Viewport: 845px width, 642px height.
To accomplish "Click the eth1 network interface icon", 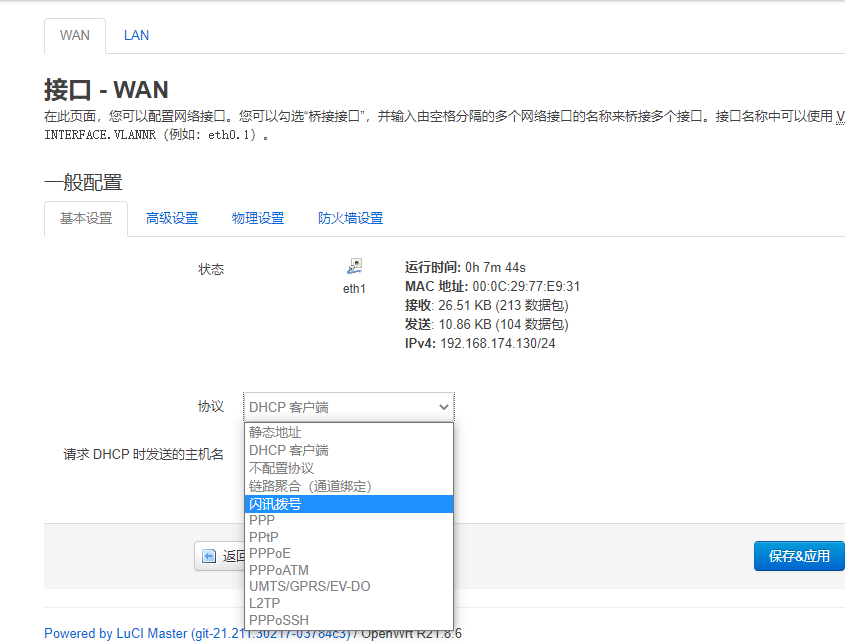I will click(354, 267).
